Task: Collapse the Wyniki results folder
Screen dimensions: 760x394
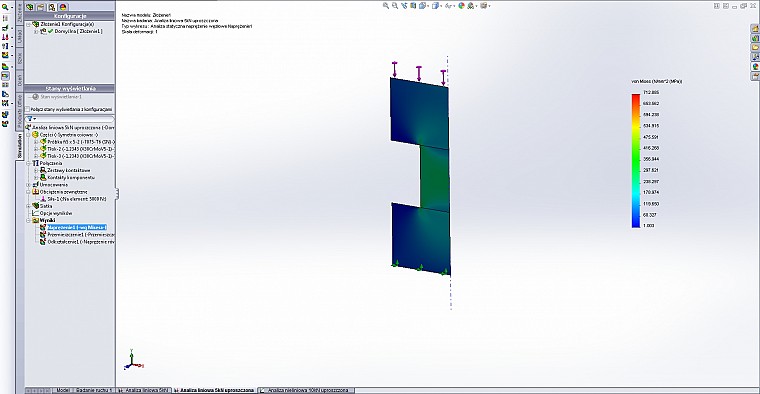Action: (29, 220)
